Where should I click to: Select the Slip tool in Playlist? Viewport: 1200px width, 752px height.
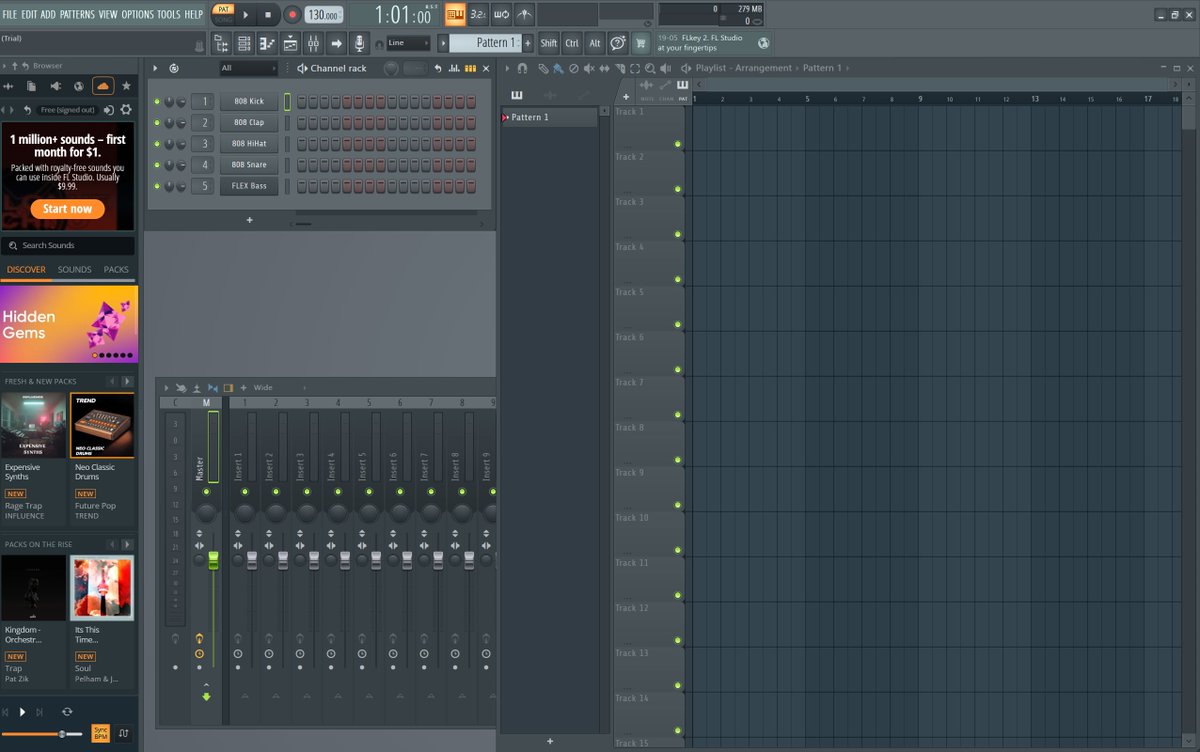pos(604,68)
